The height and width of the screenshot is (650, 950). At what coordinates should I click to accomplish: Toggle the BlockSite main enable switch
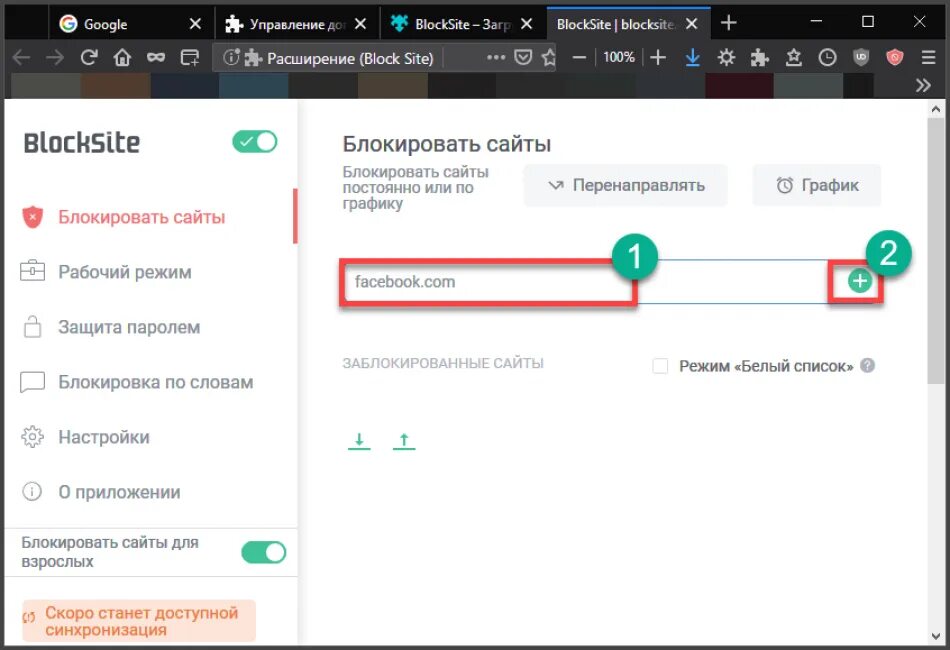[254, 142]
